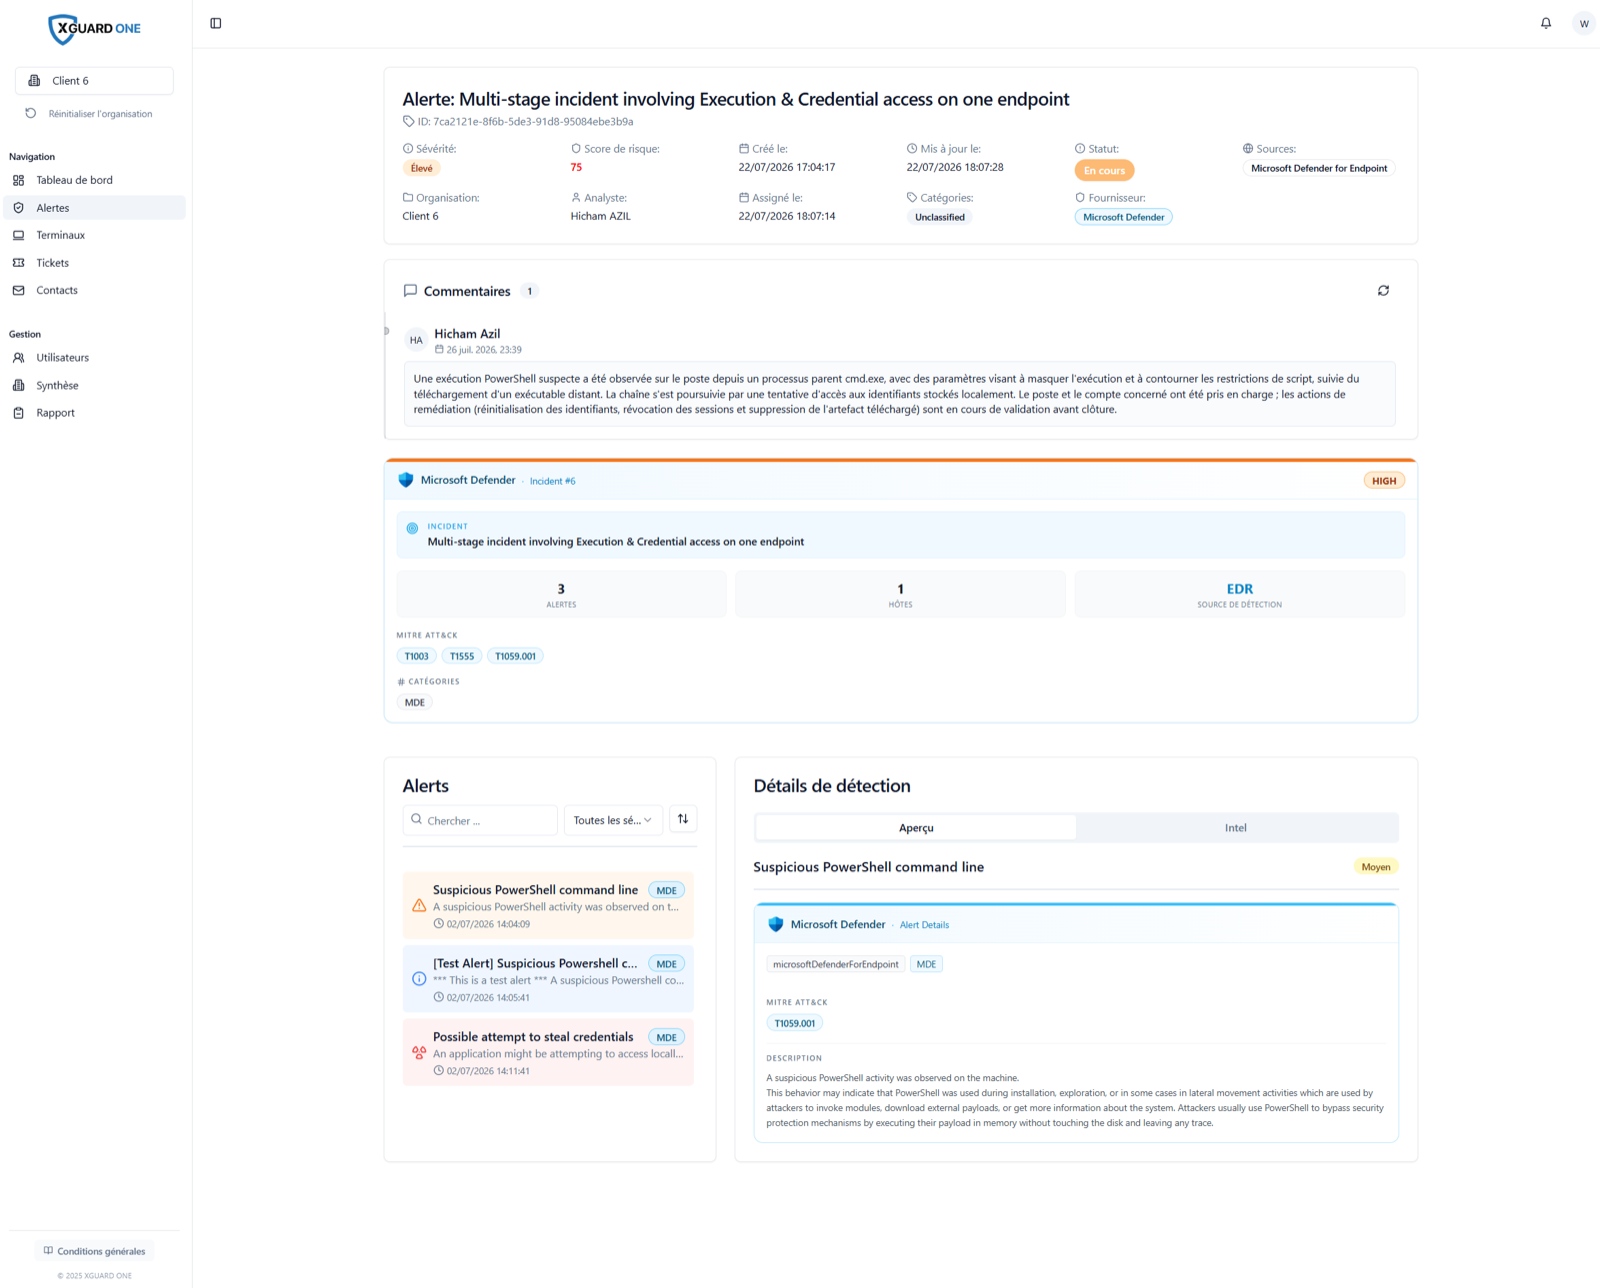Open the Incident #6 link

tap(553, 481)
